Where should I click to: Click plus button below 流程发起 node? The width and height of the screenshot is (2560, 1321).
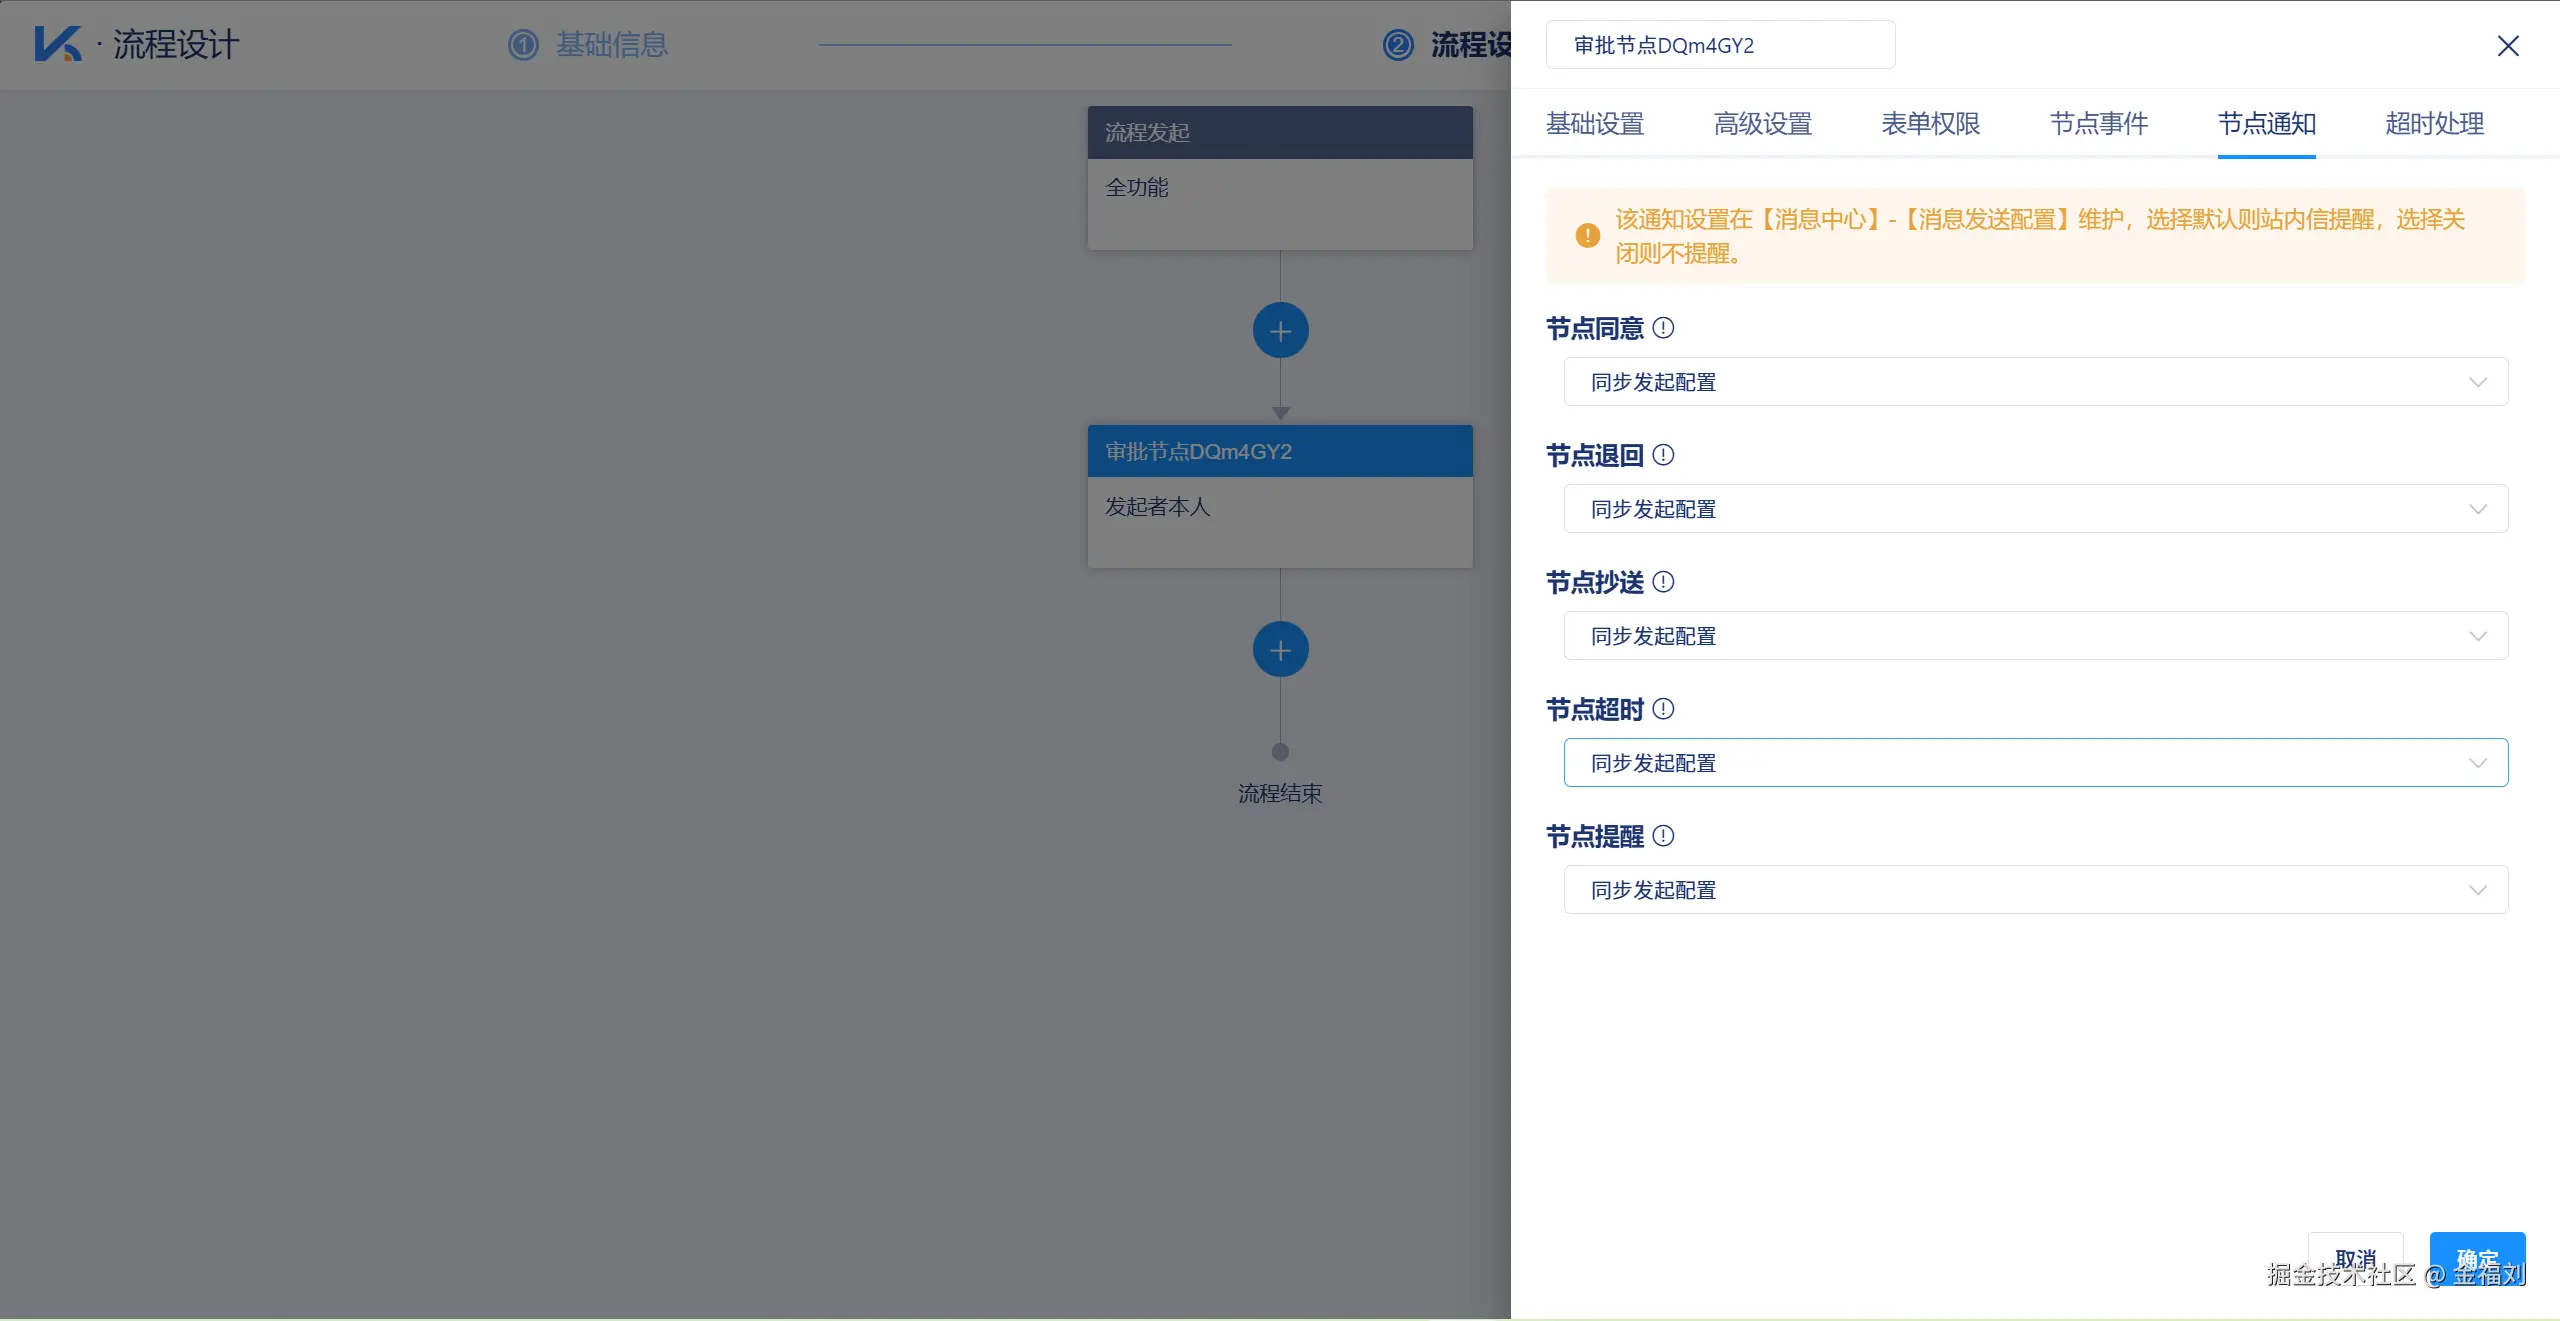pos(1280,331)
